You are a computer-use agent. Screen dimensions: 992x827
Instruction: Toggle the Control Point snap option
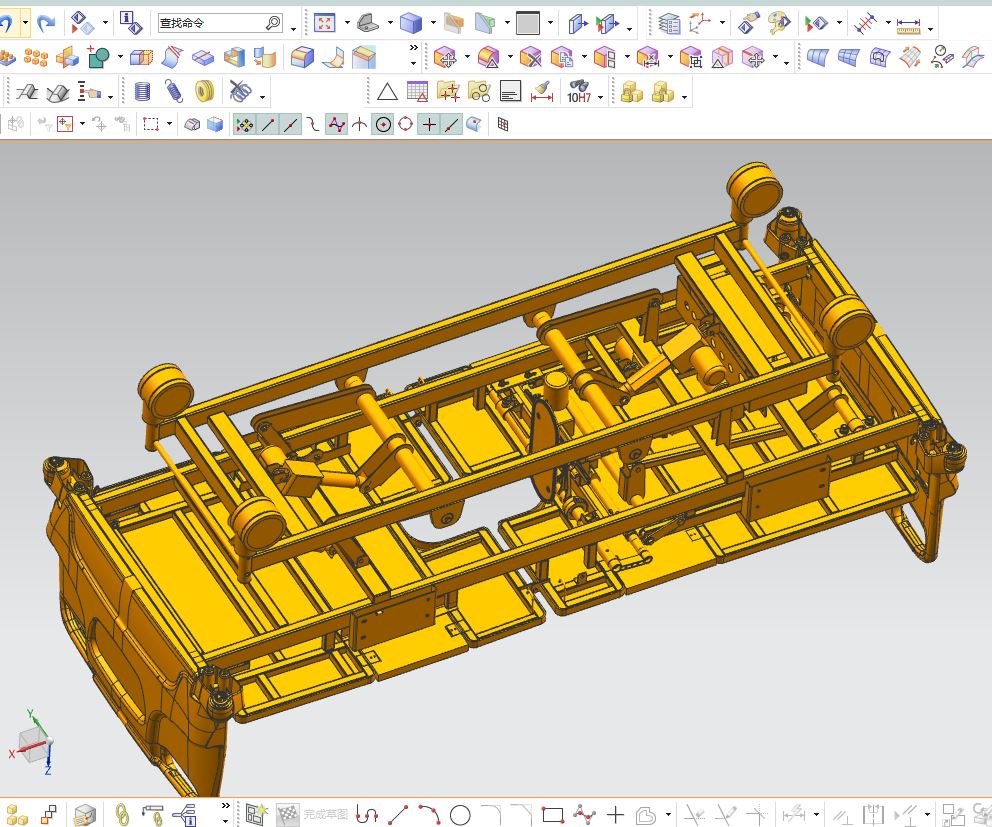pos(313,125)
